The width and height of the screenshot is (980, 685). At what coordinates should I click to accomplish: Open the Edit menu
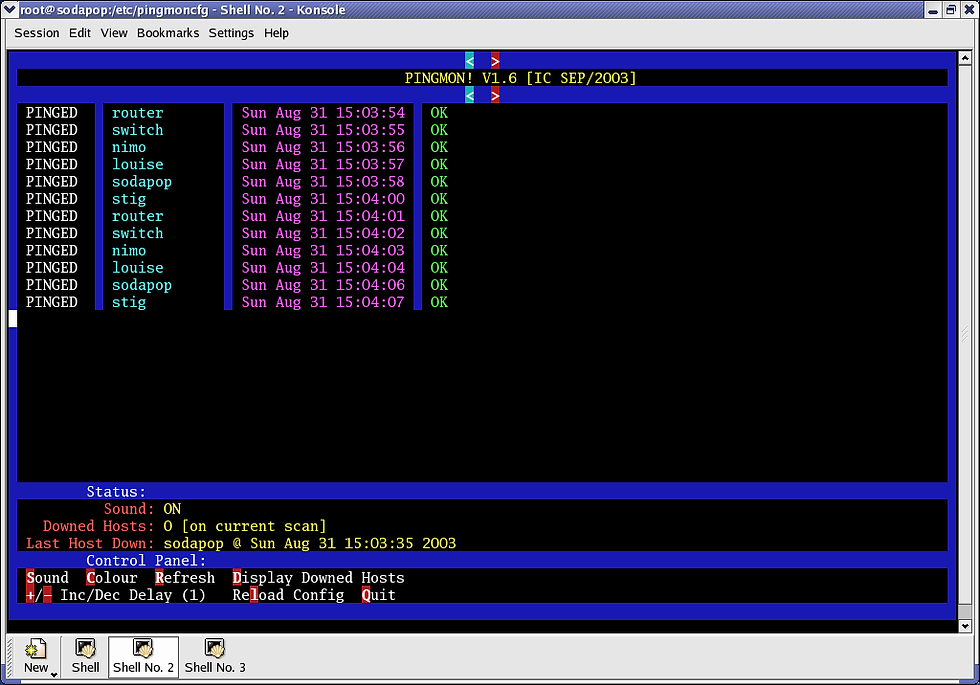coord(80,33)
